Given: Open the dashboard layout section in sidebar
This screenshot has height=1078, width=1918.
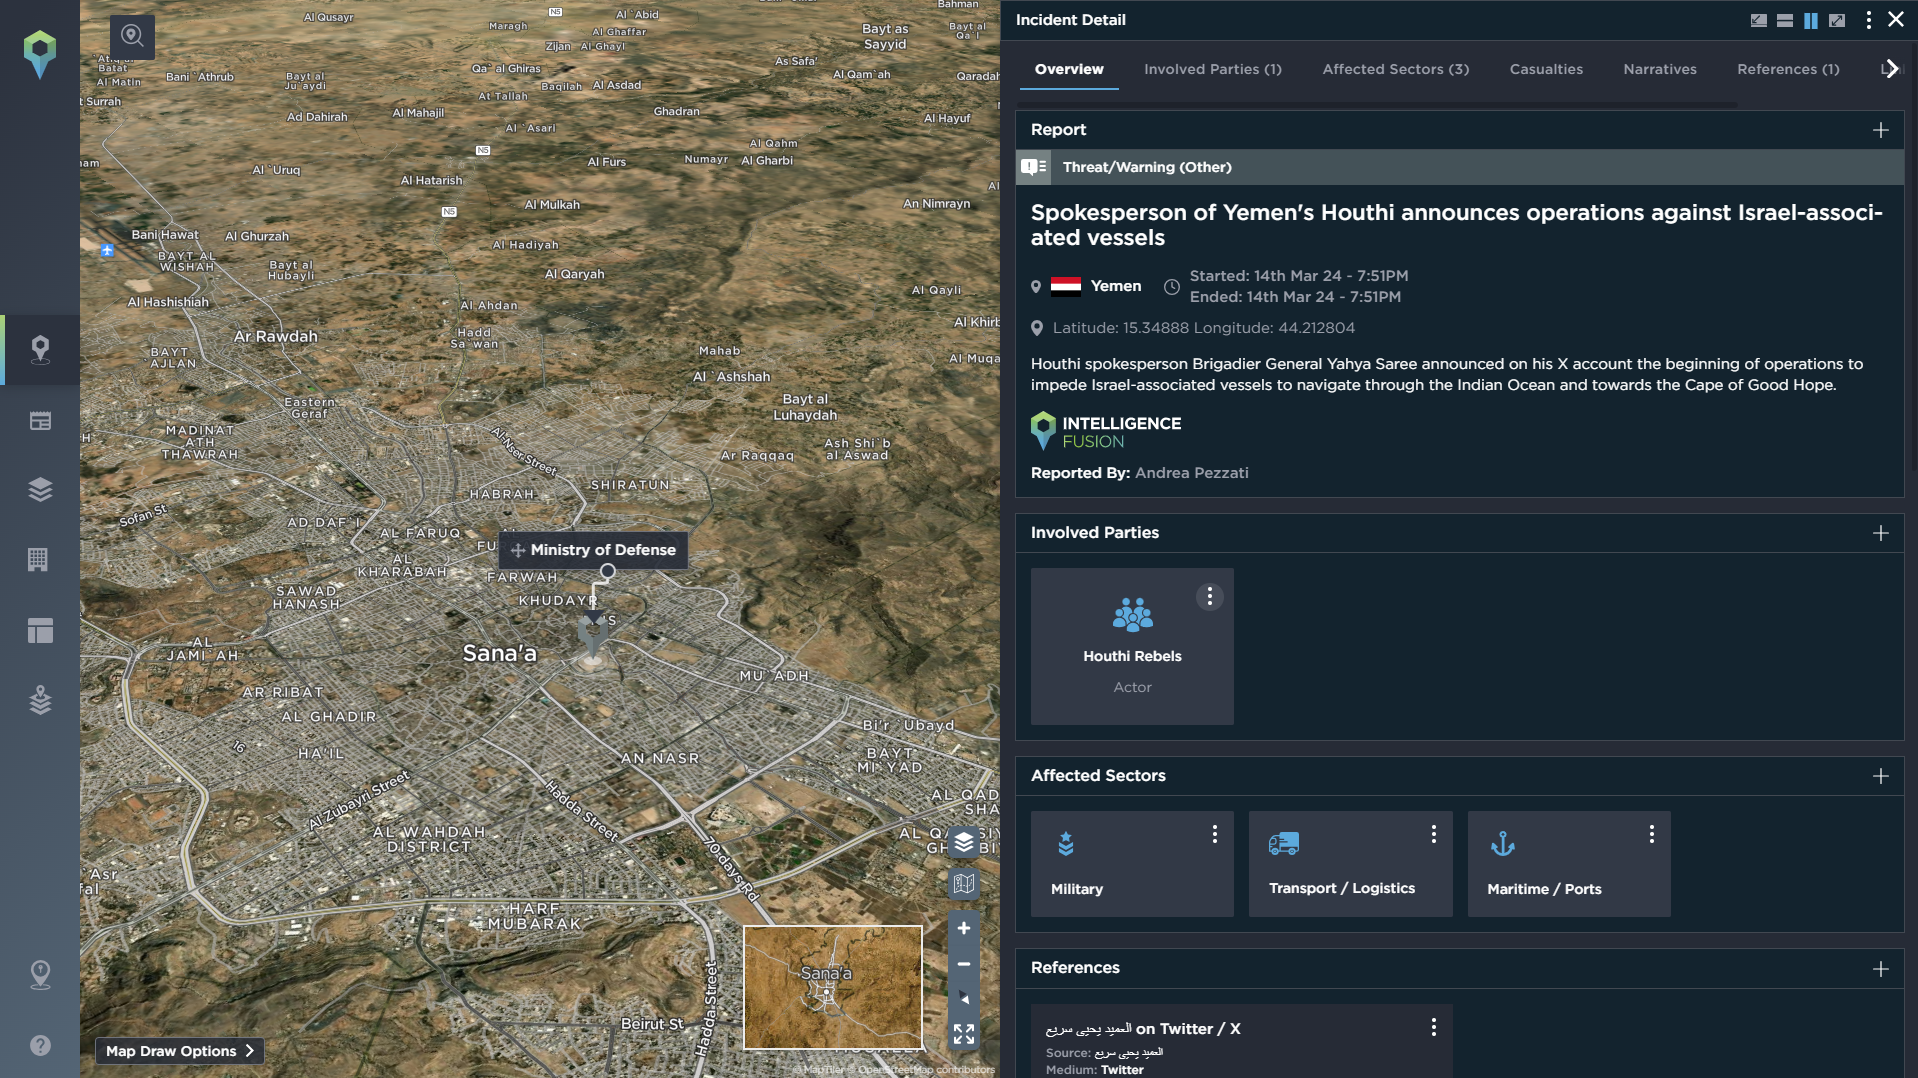Looking at the screenshot, I should (x=40, y=630).
